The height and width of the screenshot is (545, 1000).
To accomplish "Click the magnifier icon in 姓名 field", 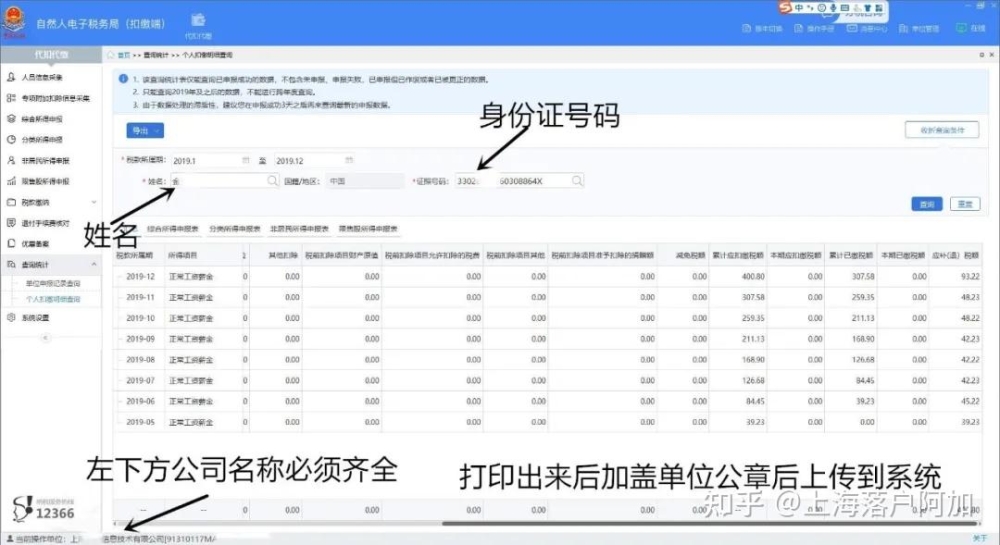I will (272, 181).
